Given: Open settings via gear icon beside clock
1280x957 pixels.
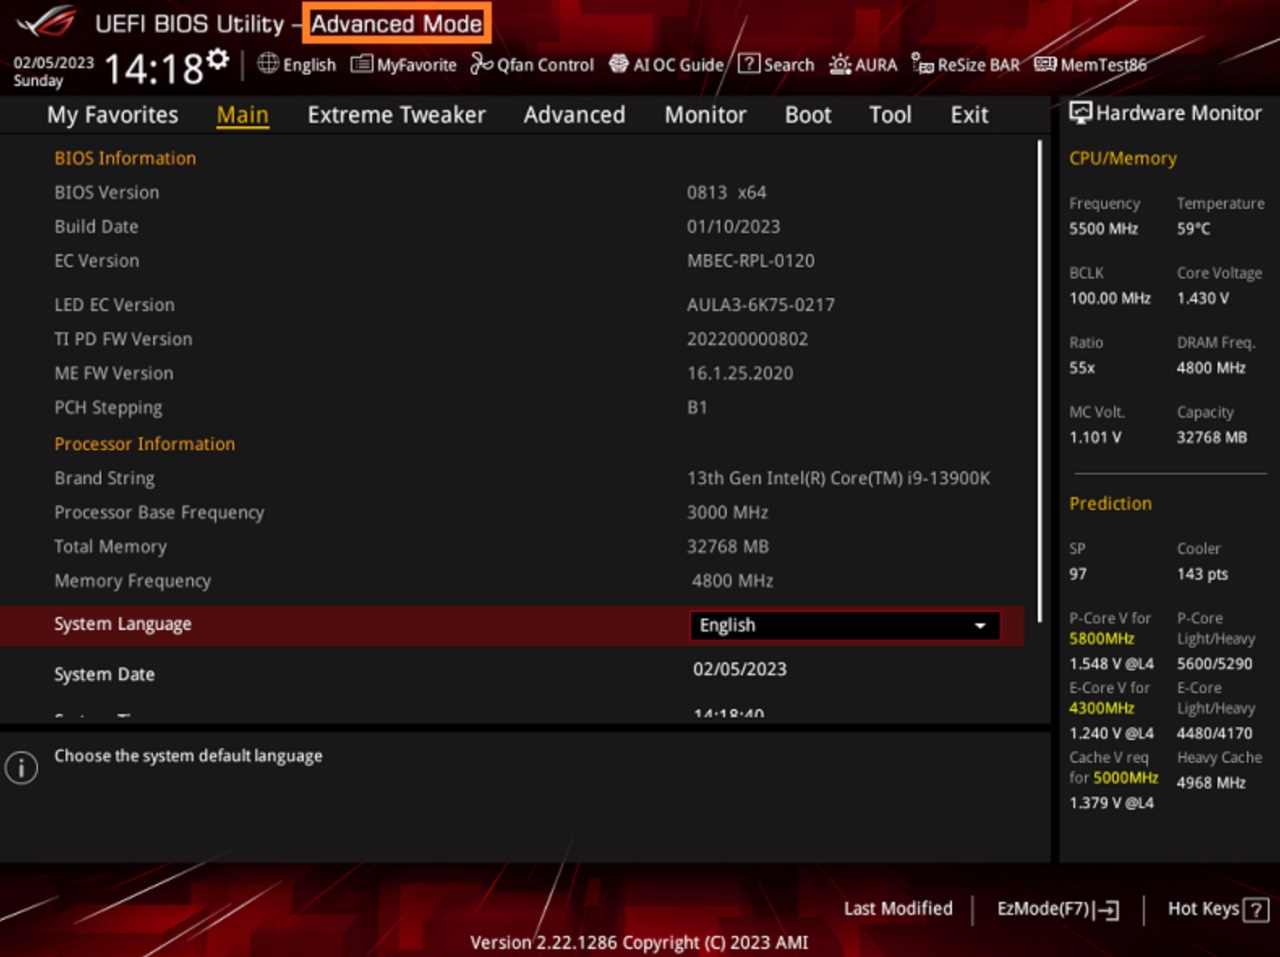Looking at the screenshot, I should point(218,59).
